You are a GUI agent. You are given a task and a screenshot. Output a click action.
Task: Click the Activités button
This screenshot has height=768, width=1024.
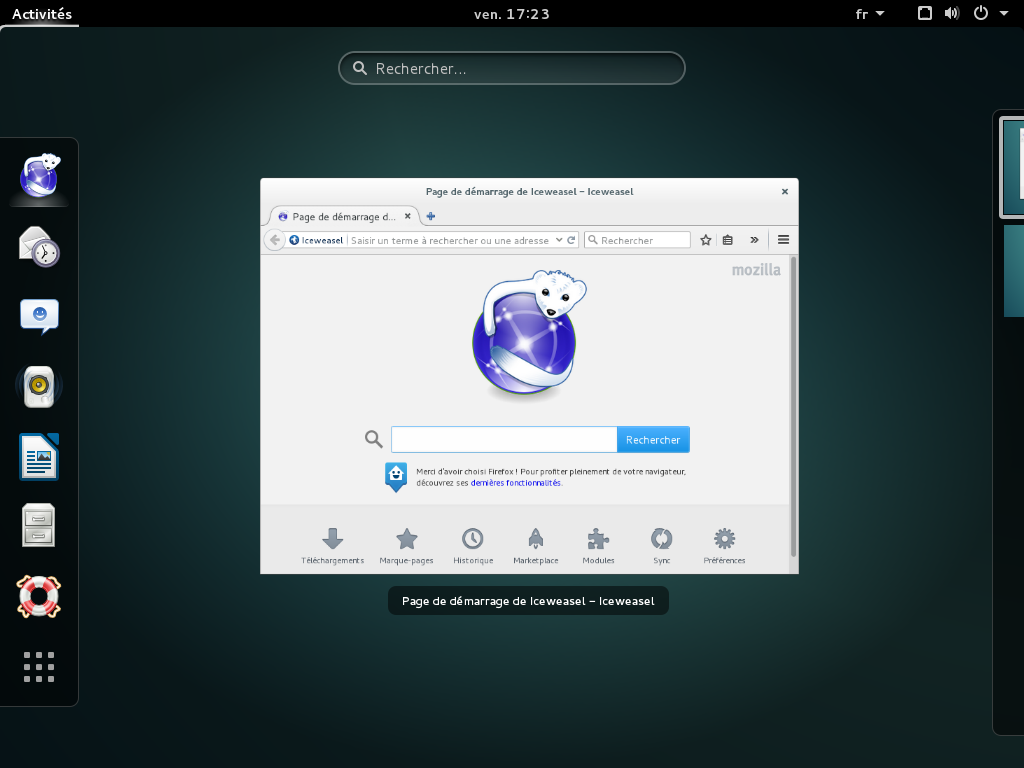(42, 14)
